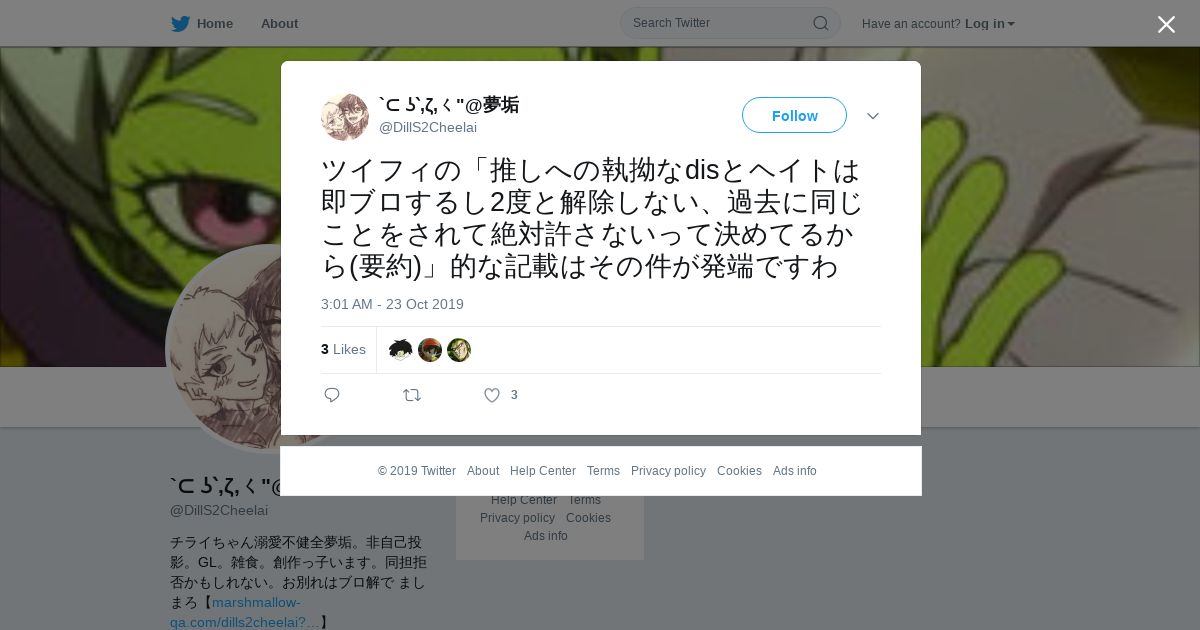This screenshot has width=1200, height=630.
Task: Open tweet timestamp 3:01 AM link
Action: click(392, 304)
